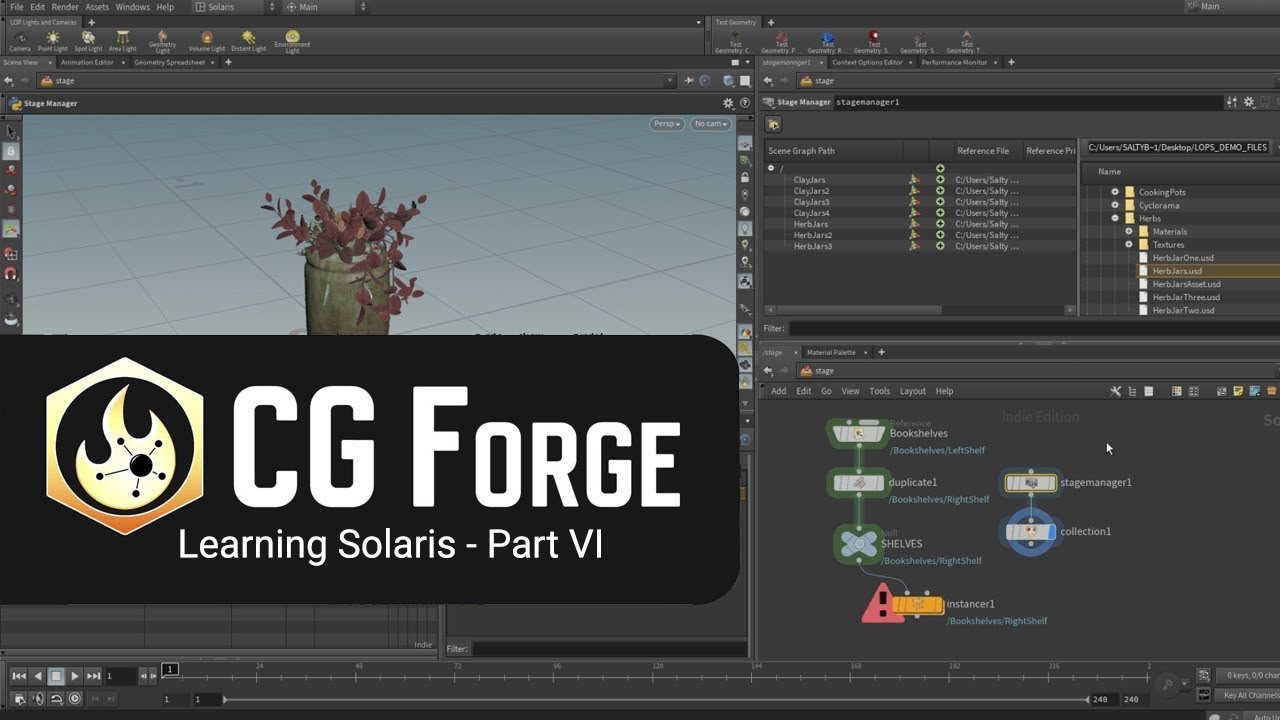Collapse the Herbs folder
This screenshot has width=1280, height=720.
pyautogui.click(x=1115, y=218)
